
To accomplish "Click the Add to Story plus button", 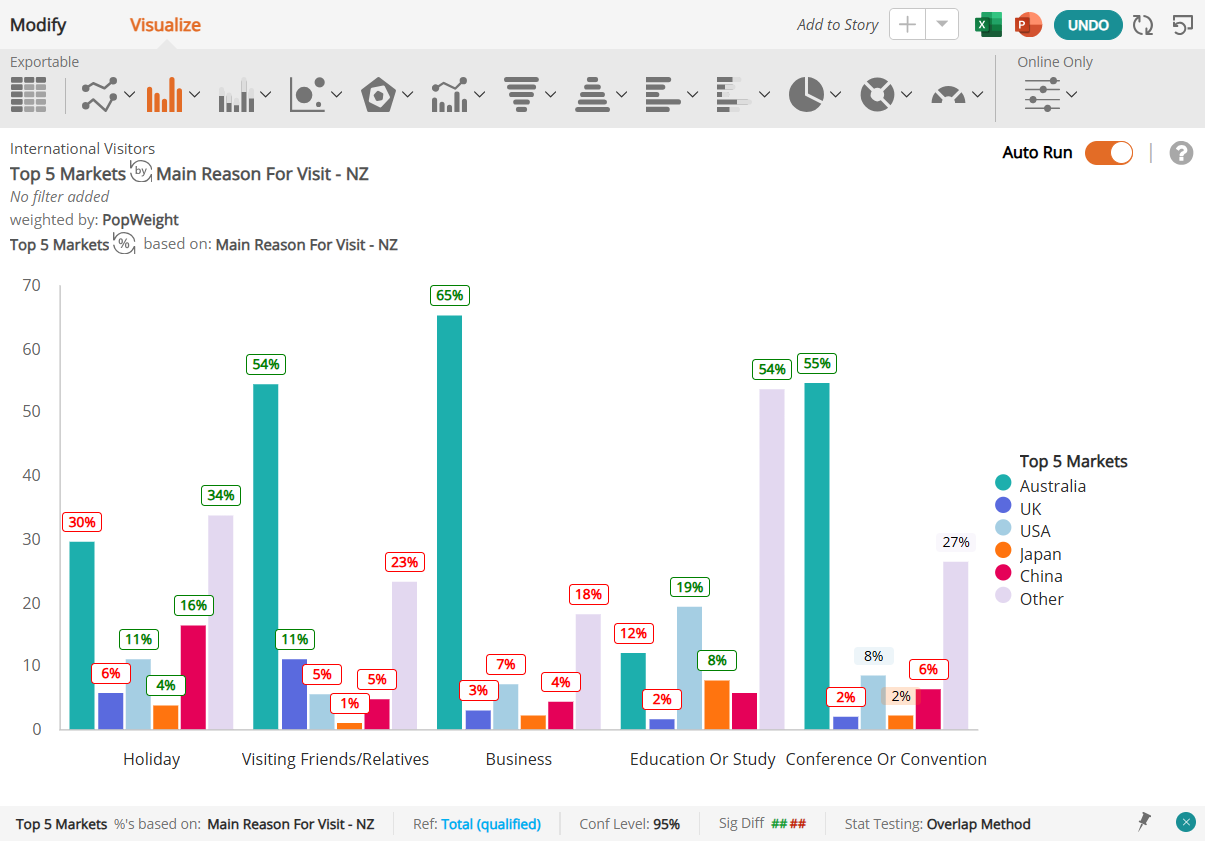I will [907, 25].
